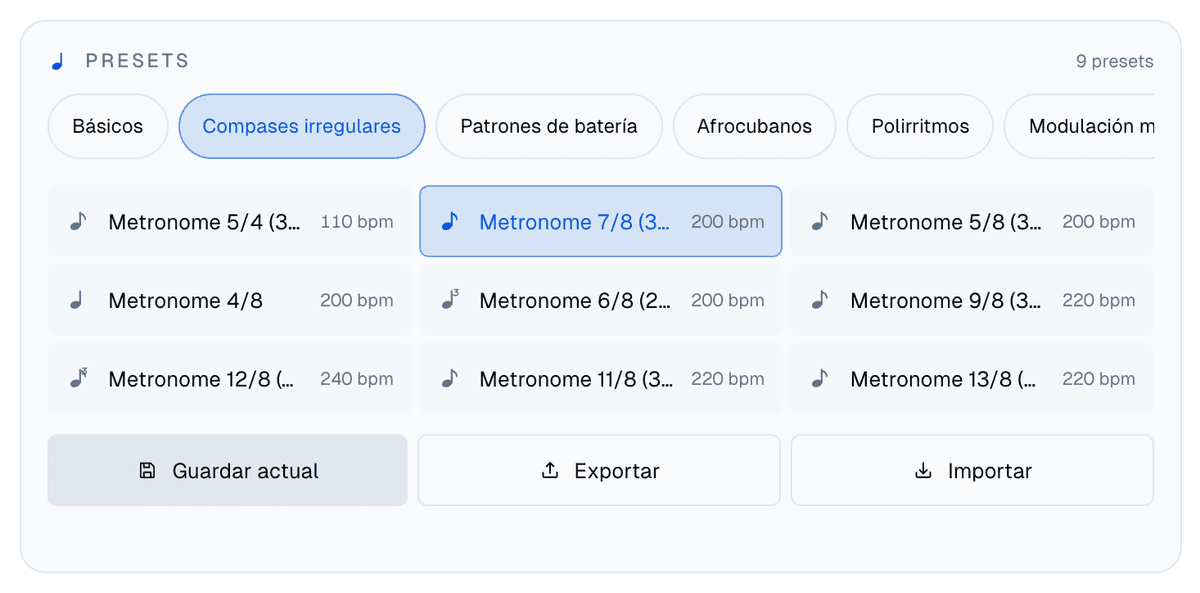Load the Metronome 13/8 preset
Image resolution: width=1200 pixels, height=593 pixels.
tap(971, 379)
